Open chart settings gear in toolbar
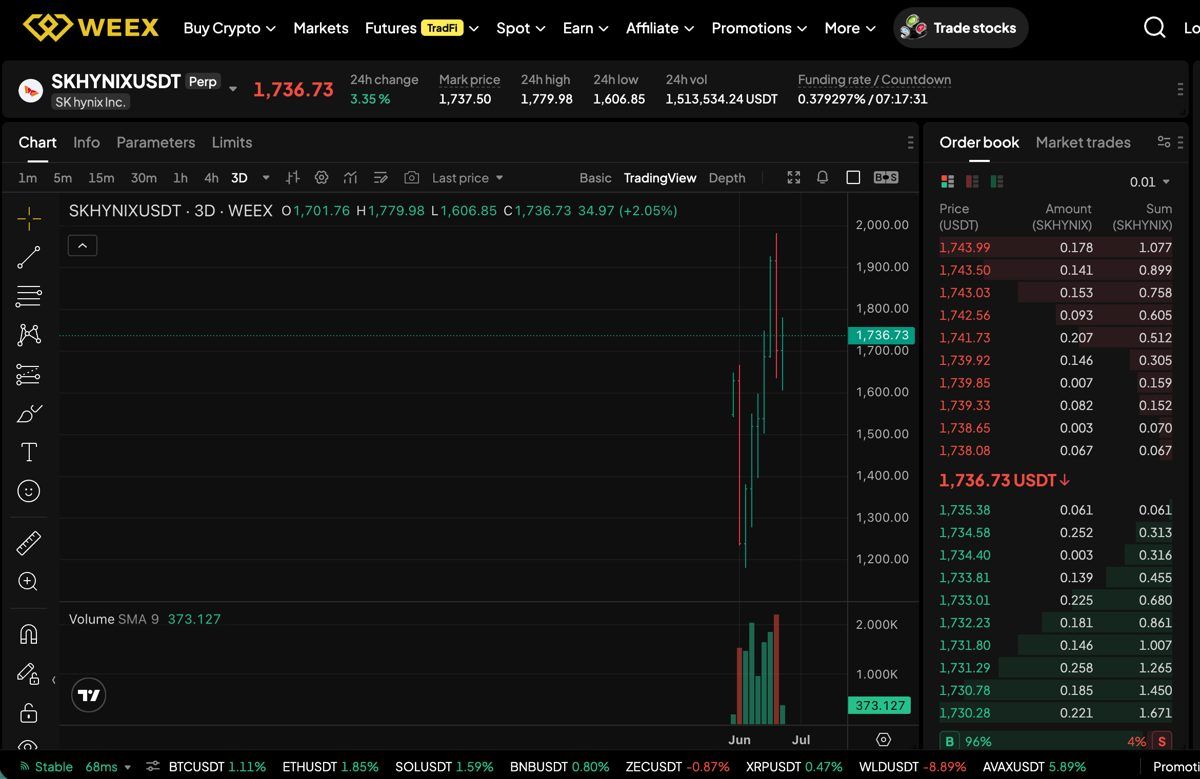This screenshot has height=779, width=1200. [x=321, y=178]
